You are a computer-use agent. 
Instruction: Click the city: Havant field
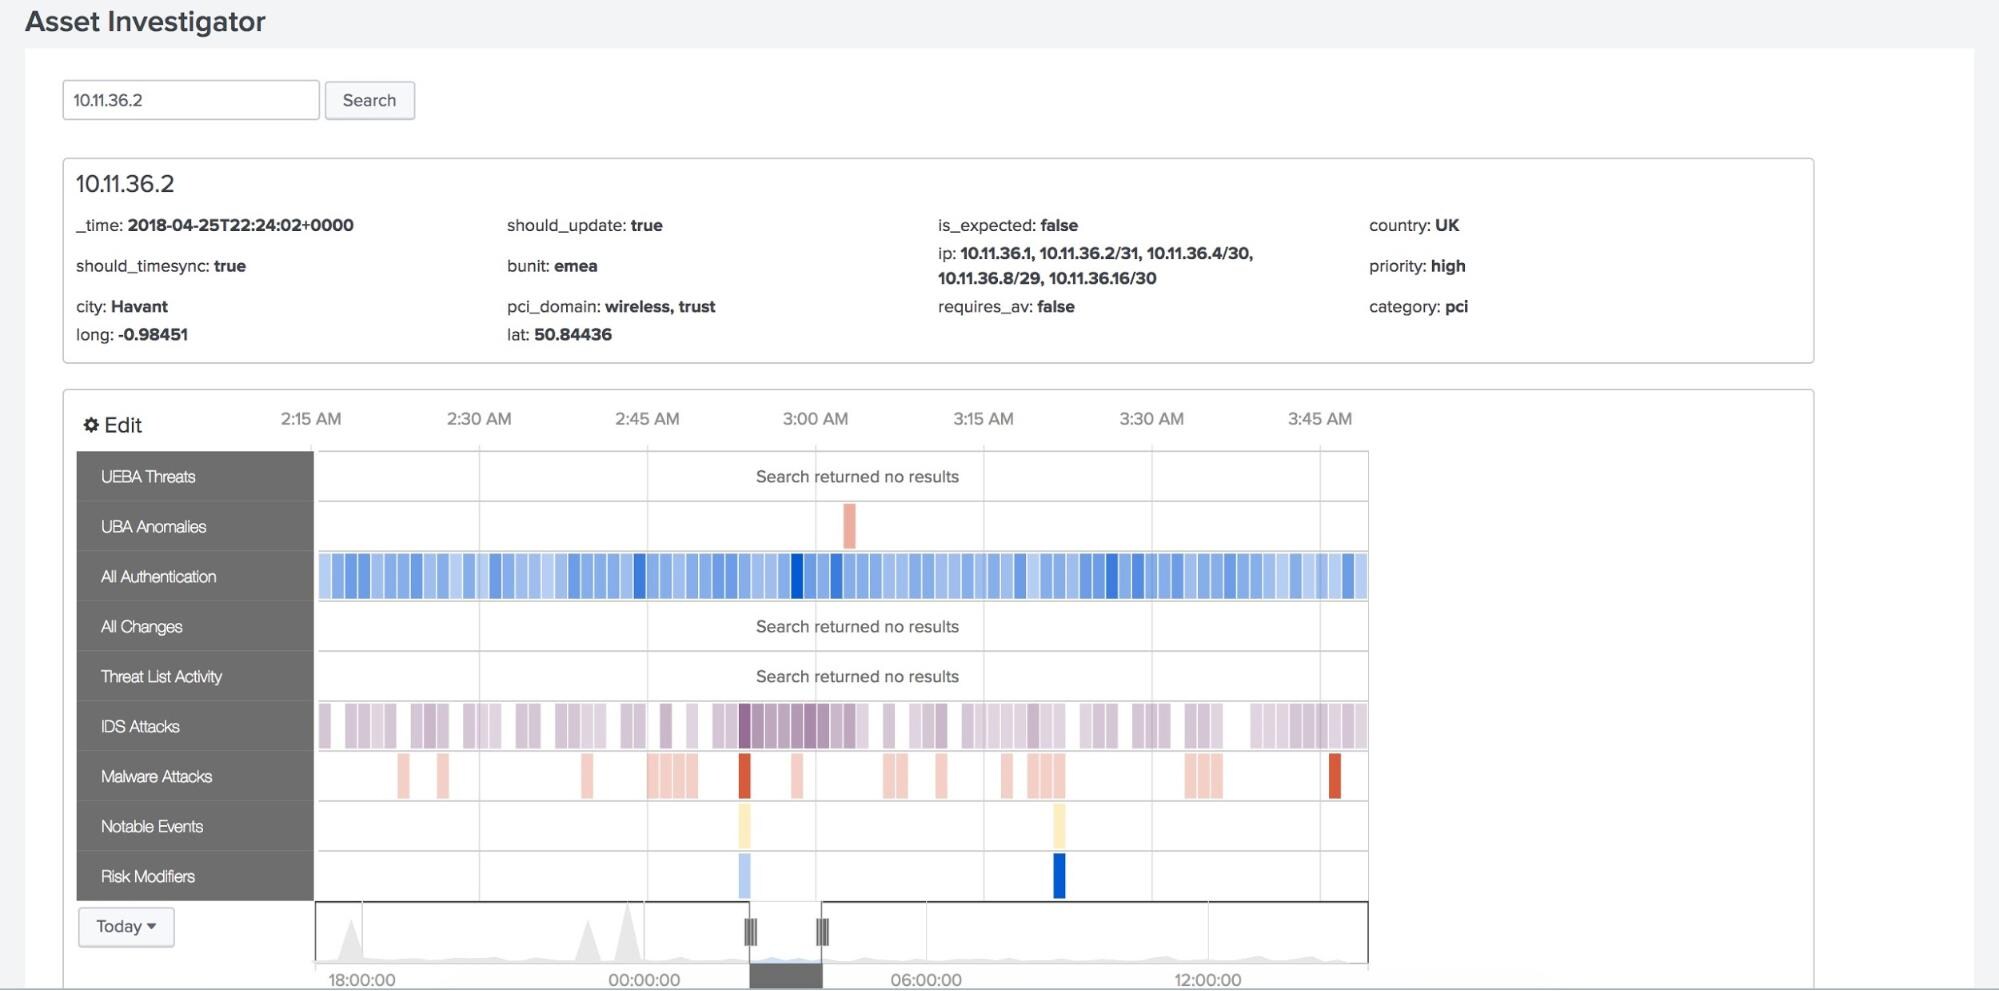pos(122,307)
